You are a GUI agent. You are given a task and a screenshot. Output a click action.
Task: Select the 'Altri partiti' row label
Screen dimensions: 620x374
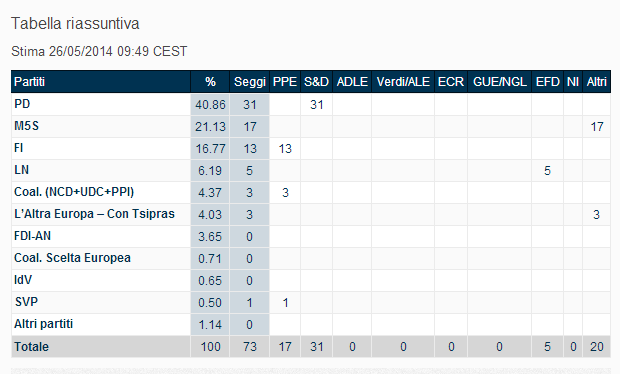(43, 324)
